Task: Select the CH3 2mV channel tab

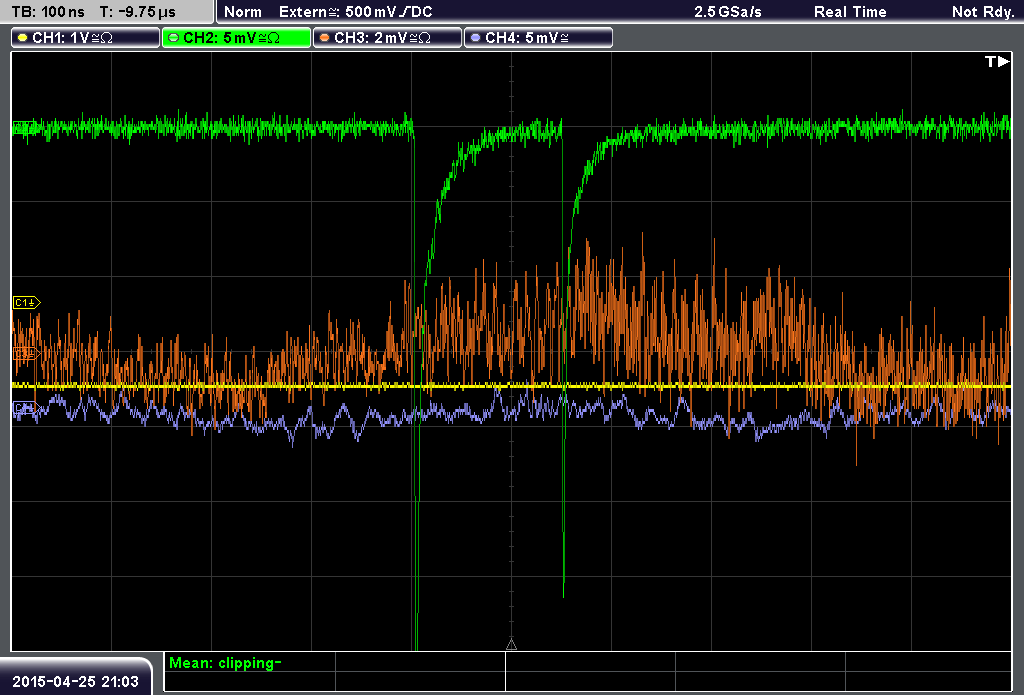Action: point(387,38)
